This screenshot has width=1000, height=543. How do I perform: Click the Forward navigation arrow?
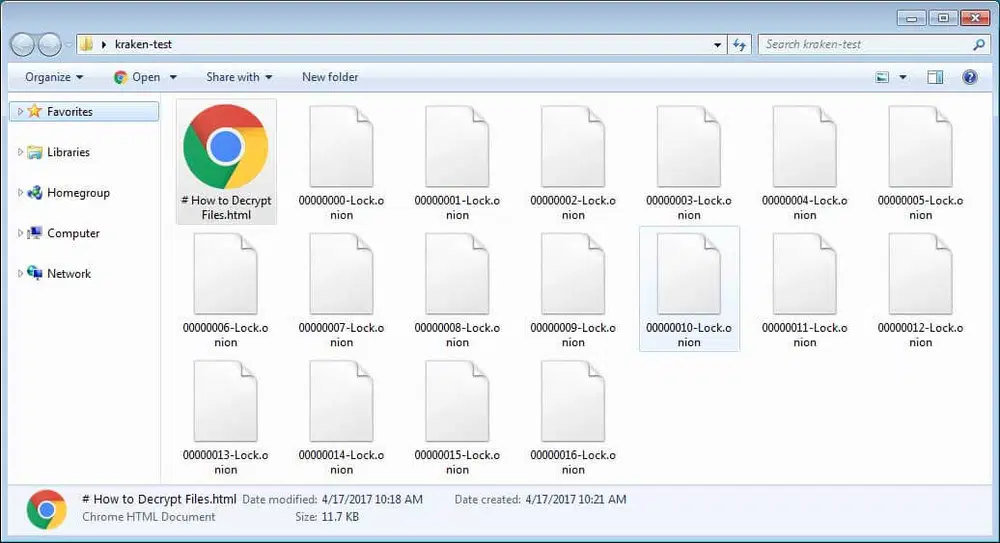coord(50,45)
